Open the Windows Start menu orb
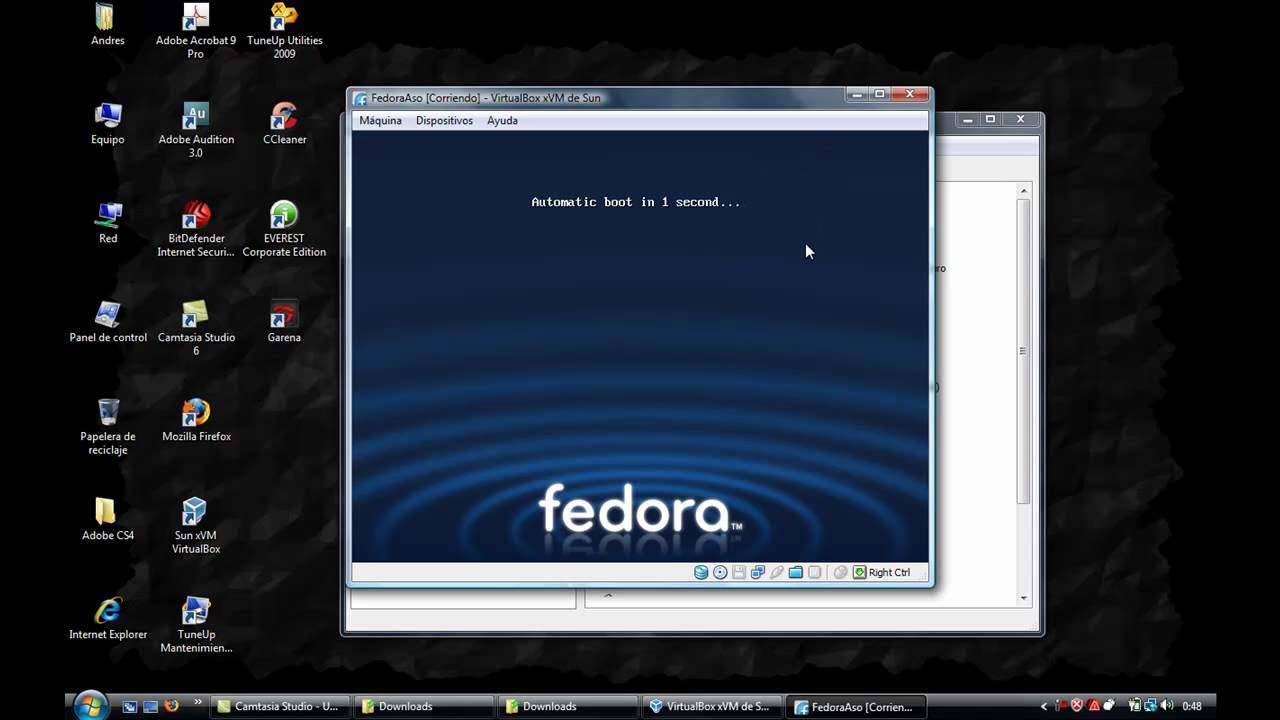1280x720 pixels. pos(90,704)
